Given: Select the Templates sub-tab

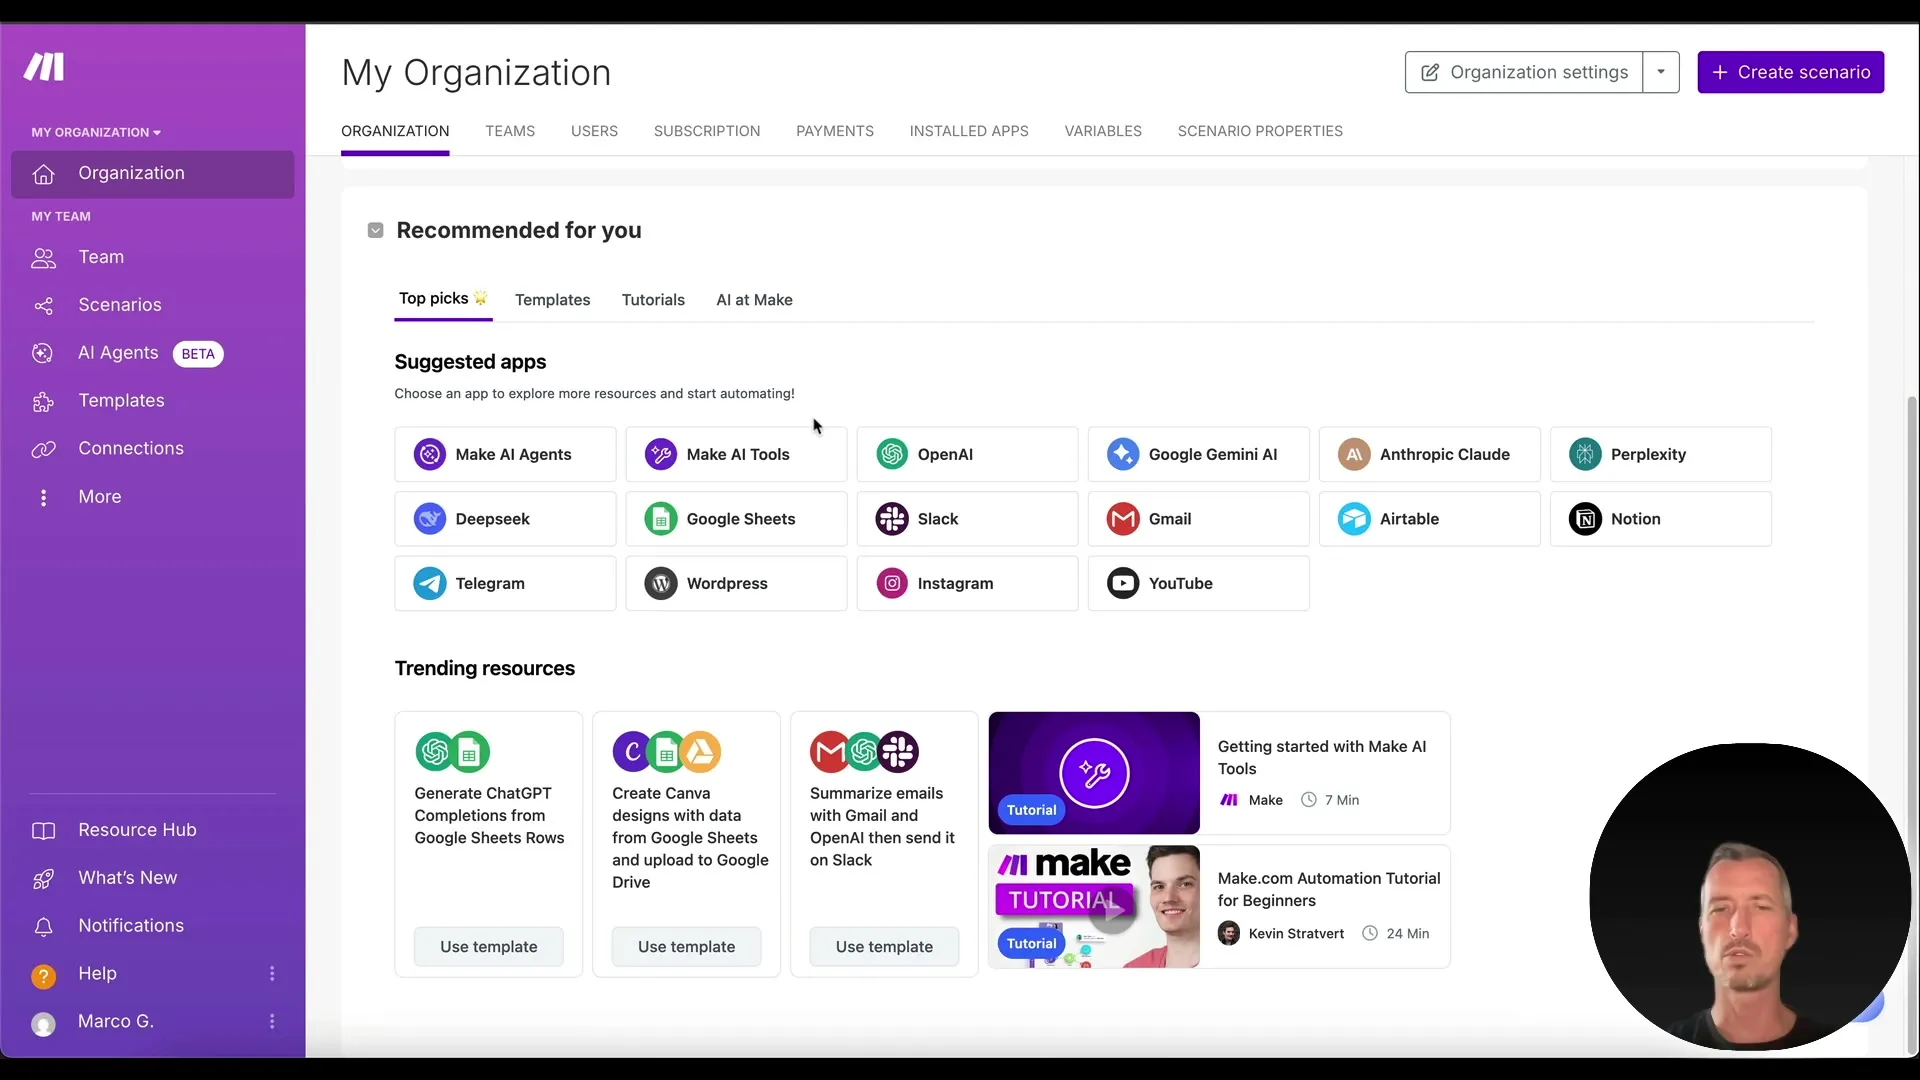Looking at the screenshot, I should pyautogui.click(x=553, y=300).
